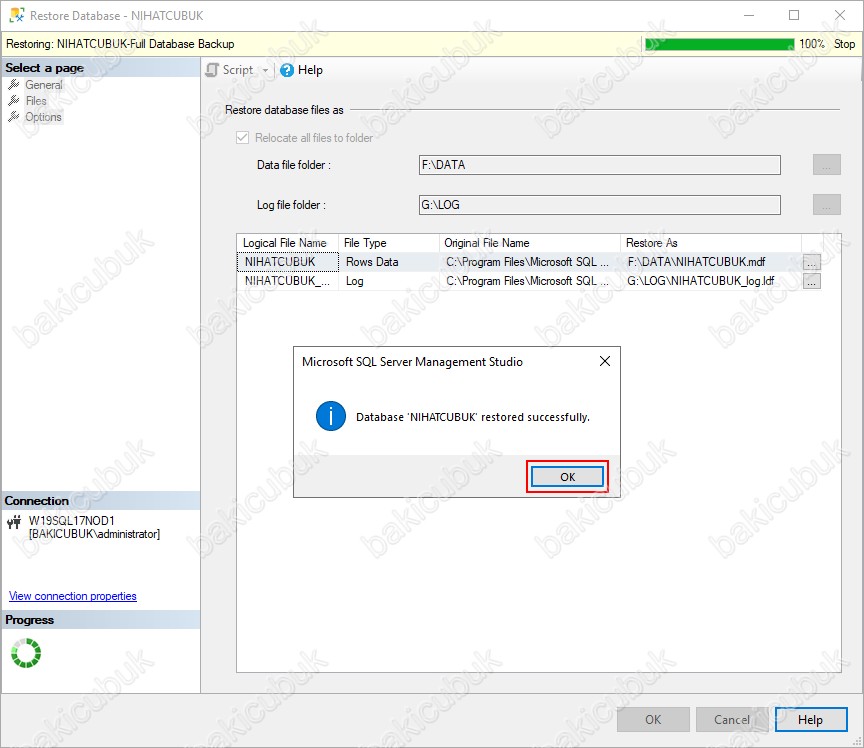Screen dimensions: 864x748
Task: Select the Original File Name column header
Action: coord(530,243)
